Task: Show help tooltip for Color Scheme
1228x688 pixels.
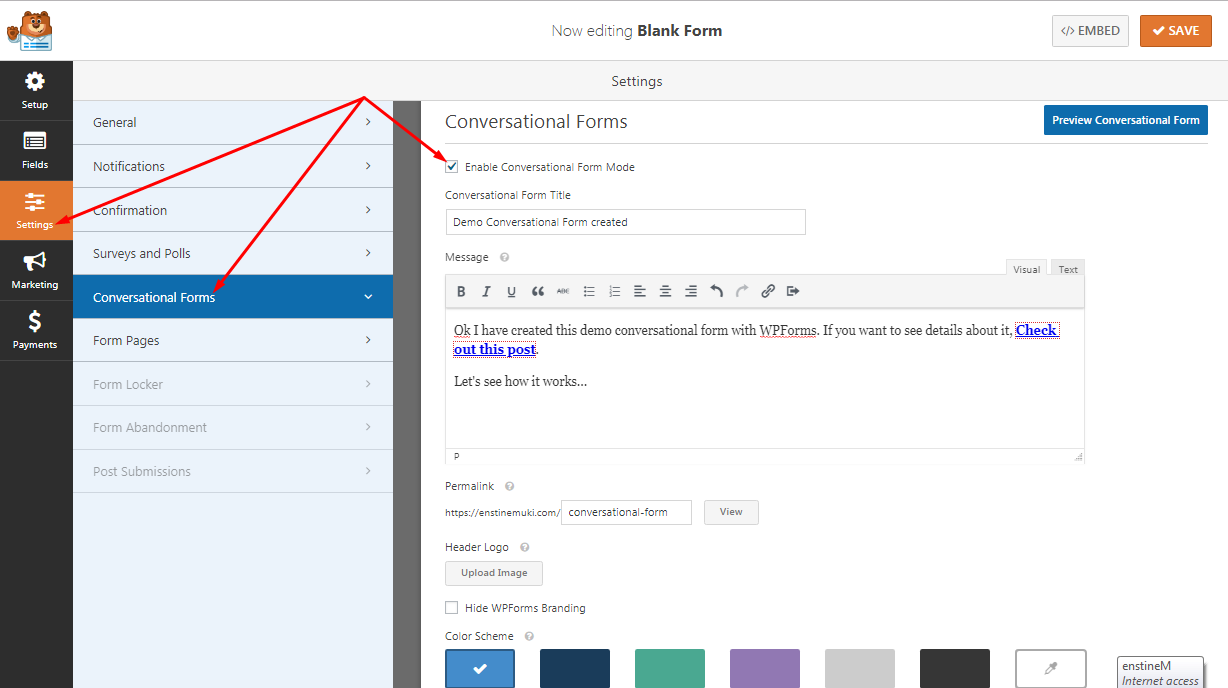Action: click(x=529, y=636)
